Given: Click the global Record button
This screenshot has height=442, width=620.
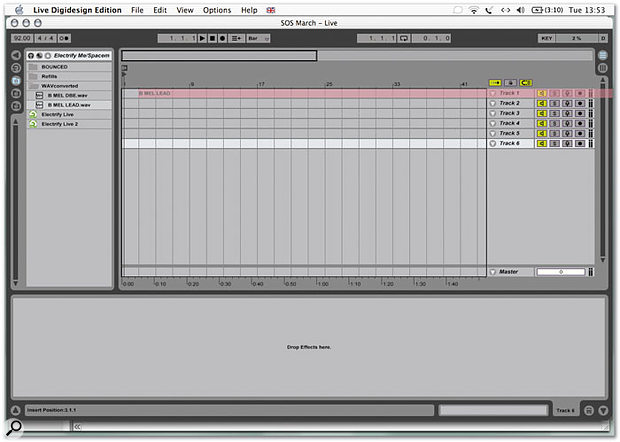Looking at the screenshot, I should pos(223,38).
